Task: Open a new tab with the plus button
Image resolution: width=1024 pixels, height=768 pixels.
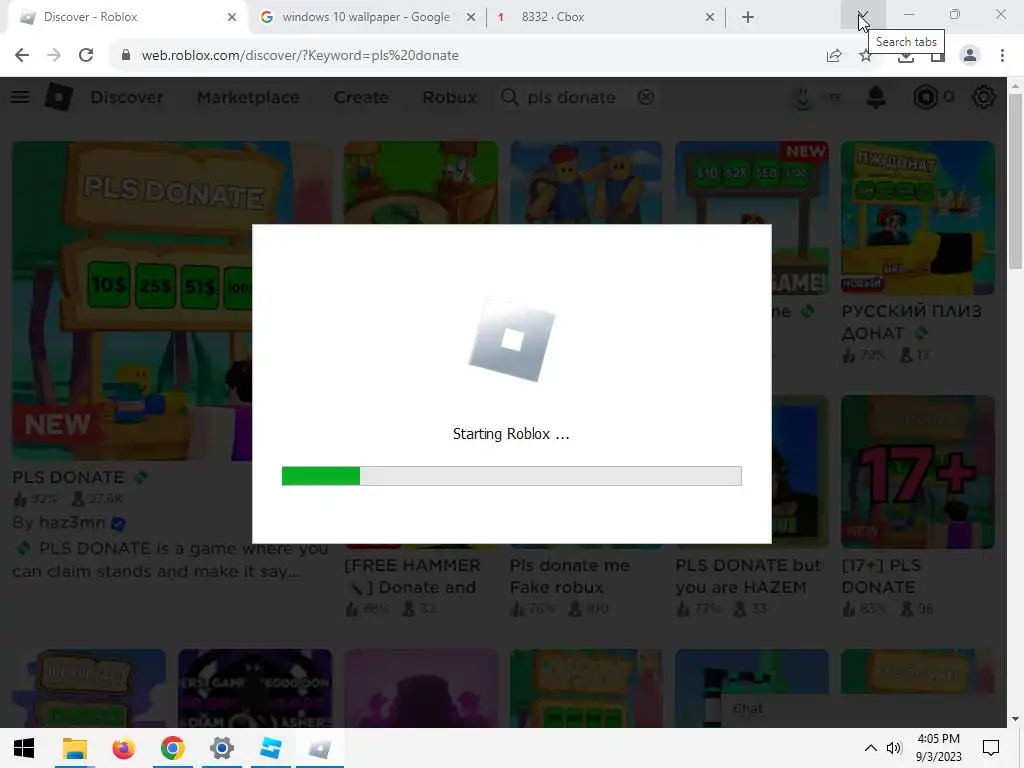Action: click(x=748, y=17)
